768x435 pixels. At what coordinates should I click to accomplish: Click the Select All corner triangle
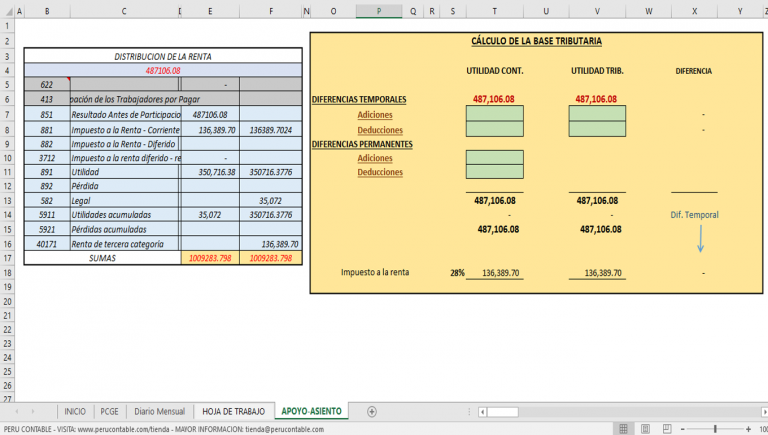click(x=8, y=11)
